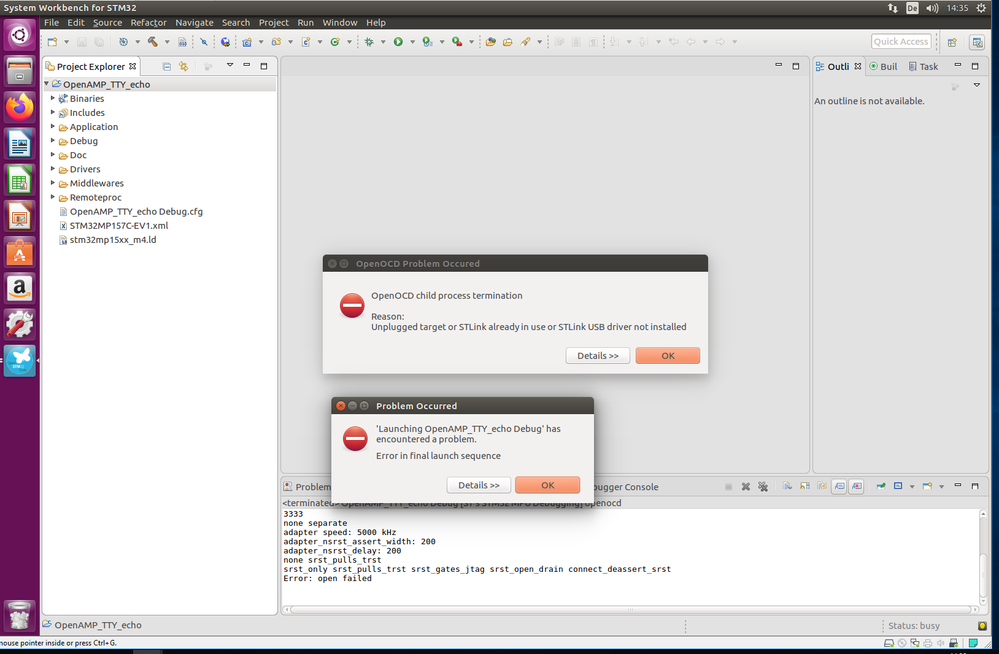
Task: Open Ubuntu Software center from launcher
Action: pyautogui.click(x=20, y=253)
